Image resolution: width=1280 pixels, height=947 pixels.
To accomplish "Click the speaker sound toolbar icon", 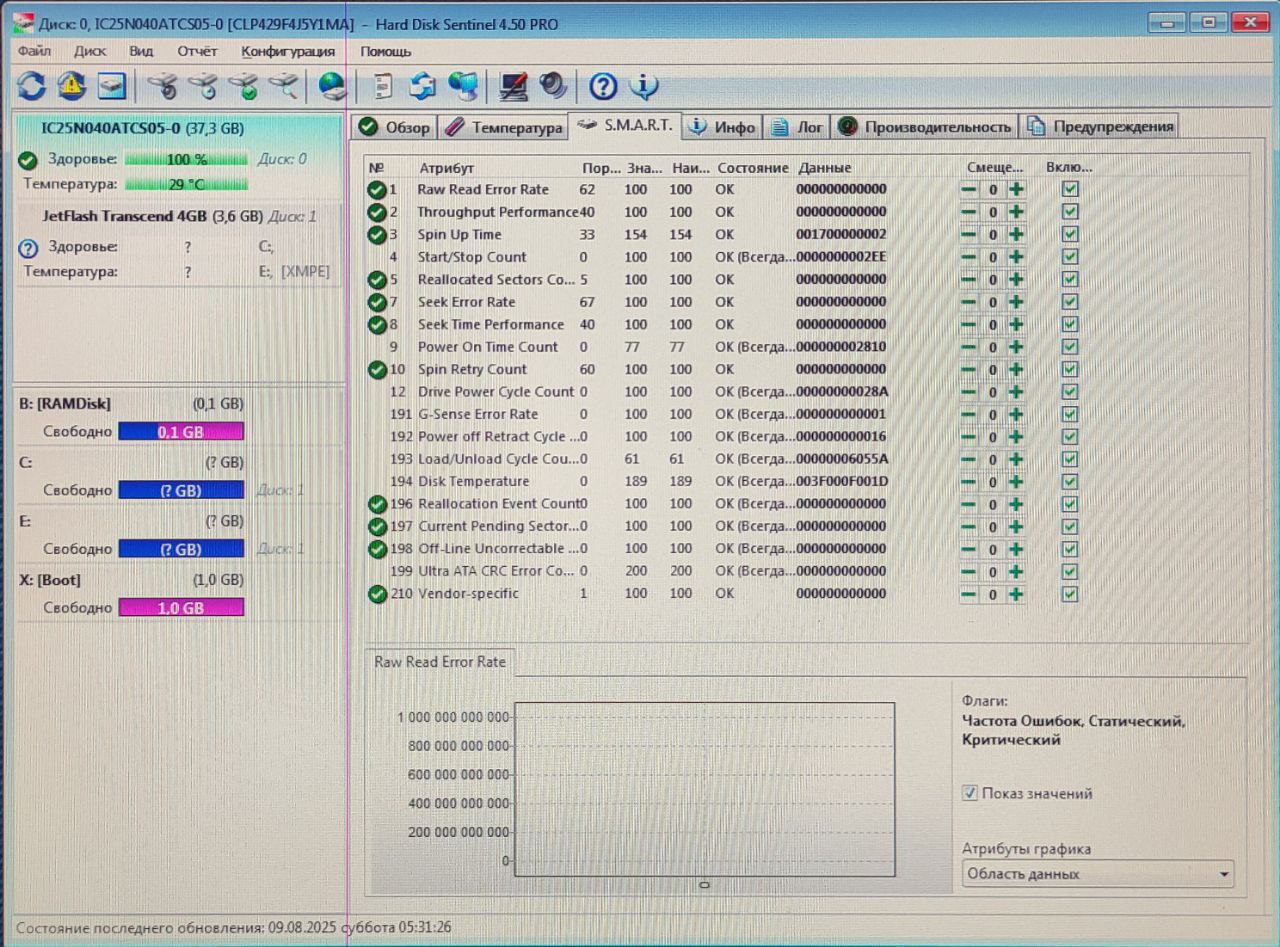I will (553, 87).
